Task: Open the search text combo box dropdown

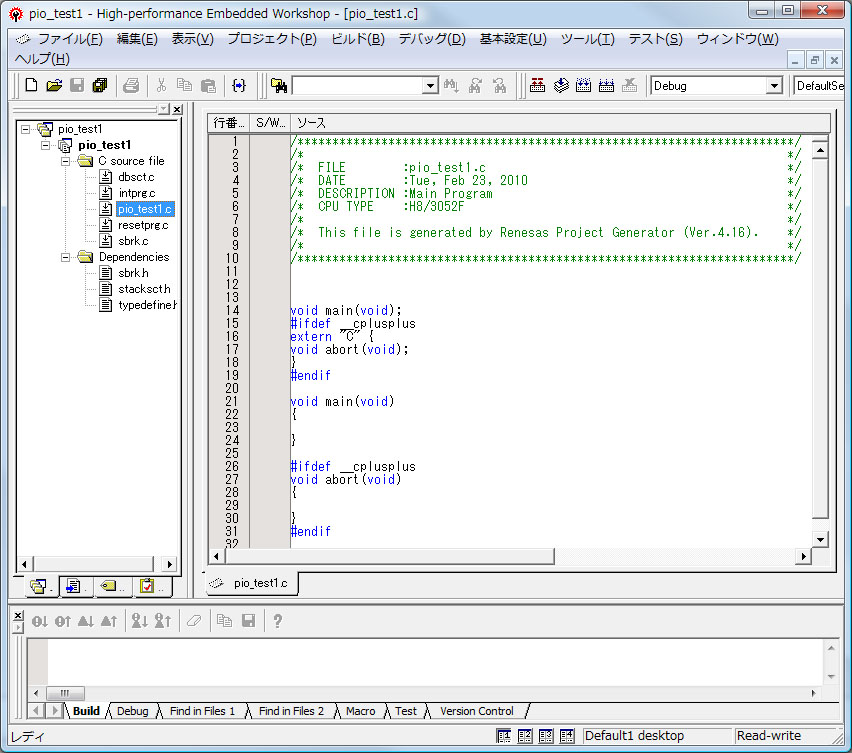Action: (430, 86)
